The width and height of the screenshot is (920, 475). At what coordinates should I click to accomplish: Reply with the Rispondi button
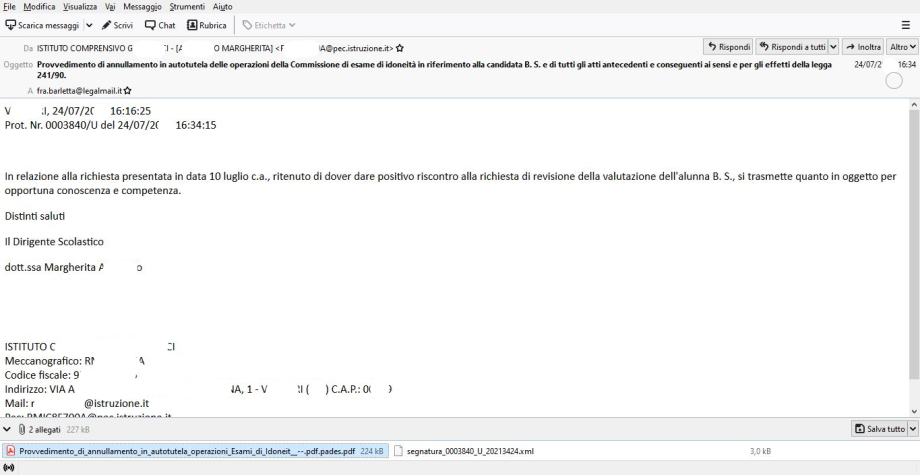(728, 46)
